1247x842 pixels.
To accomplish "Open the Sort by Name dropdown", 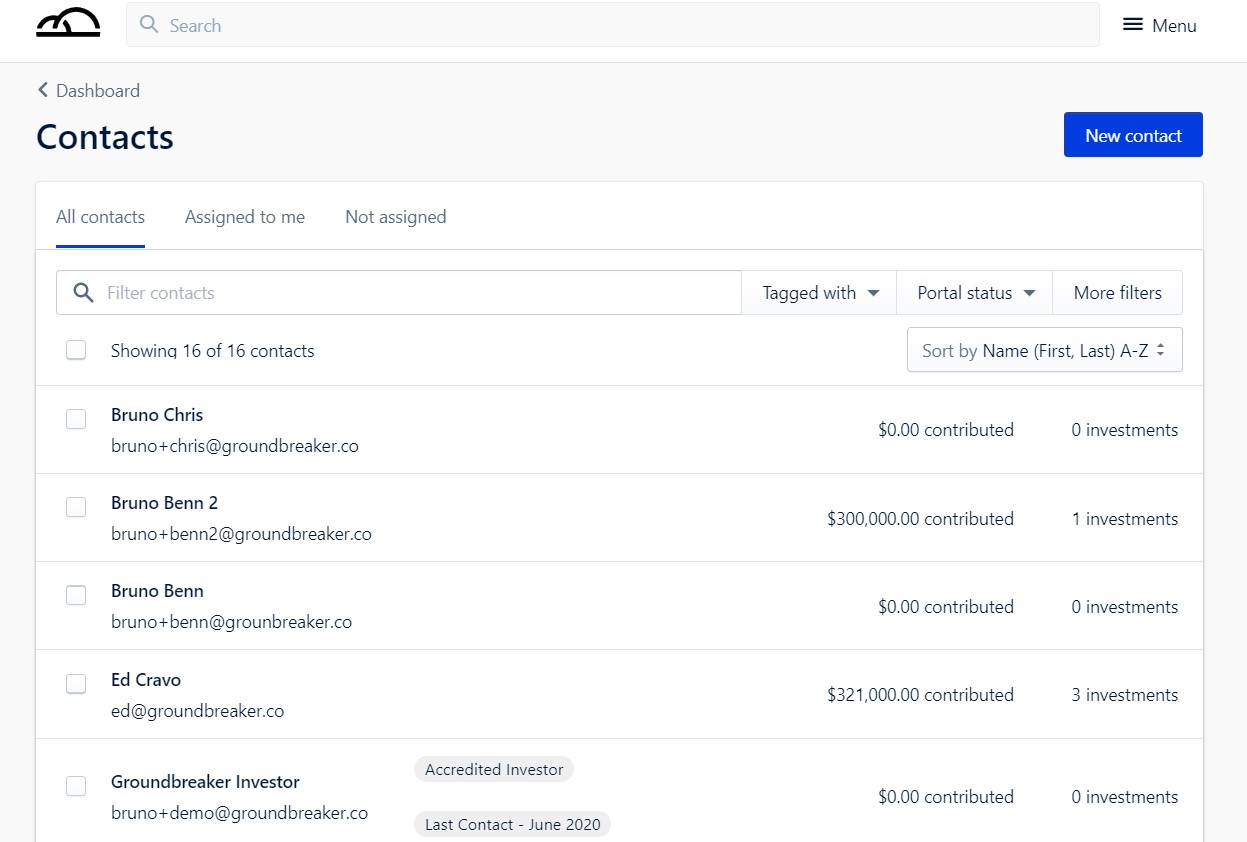I will pos(1043,350).
